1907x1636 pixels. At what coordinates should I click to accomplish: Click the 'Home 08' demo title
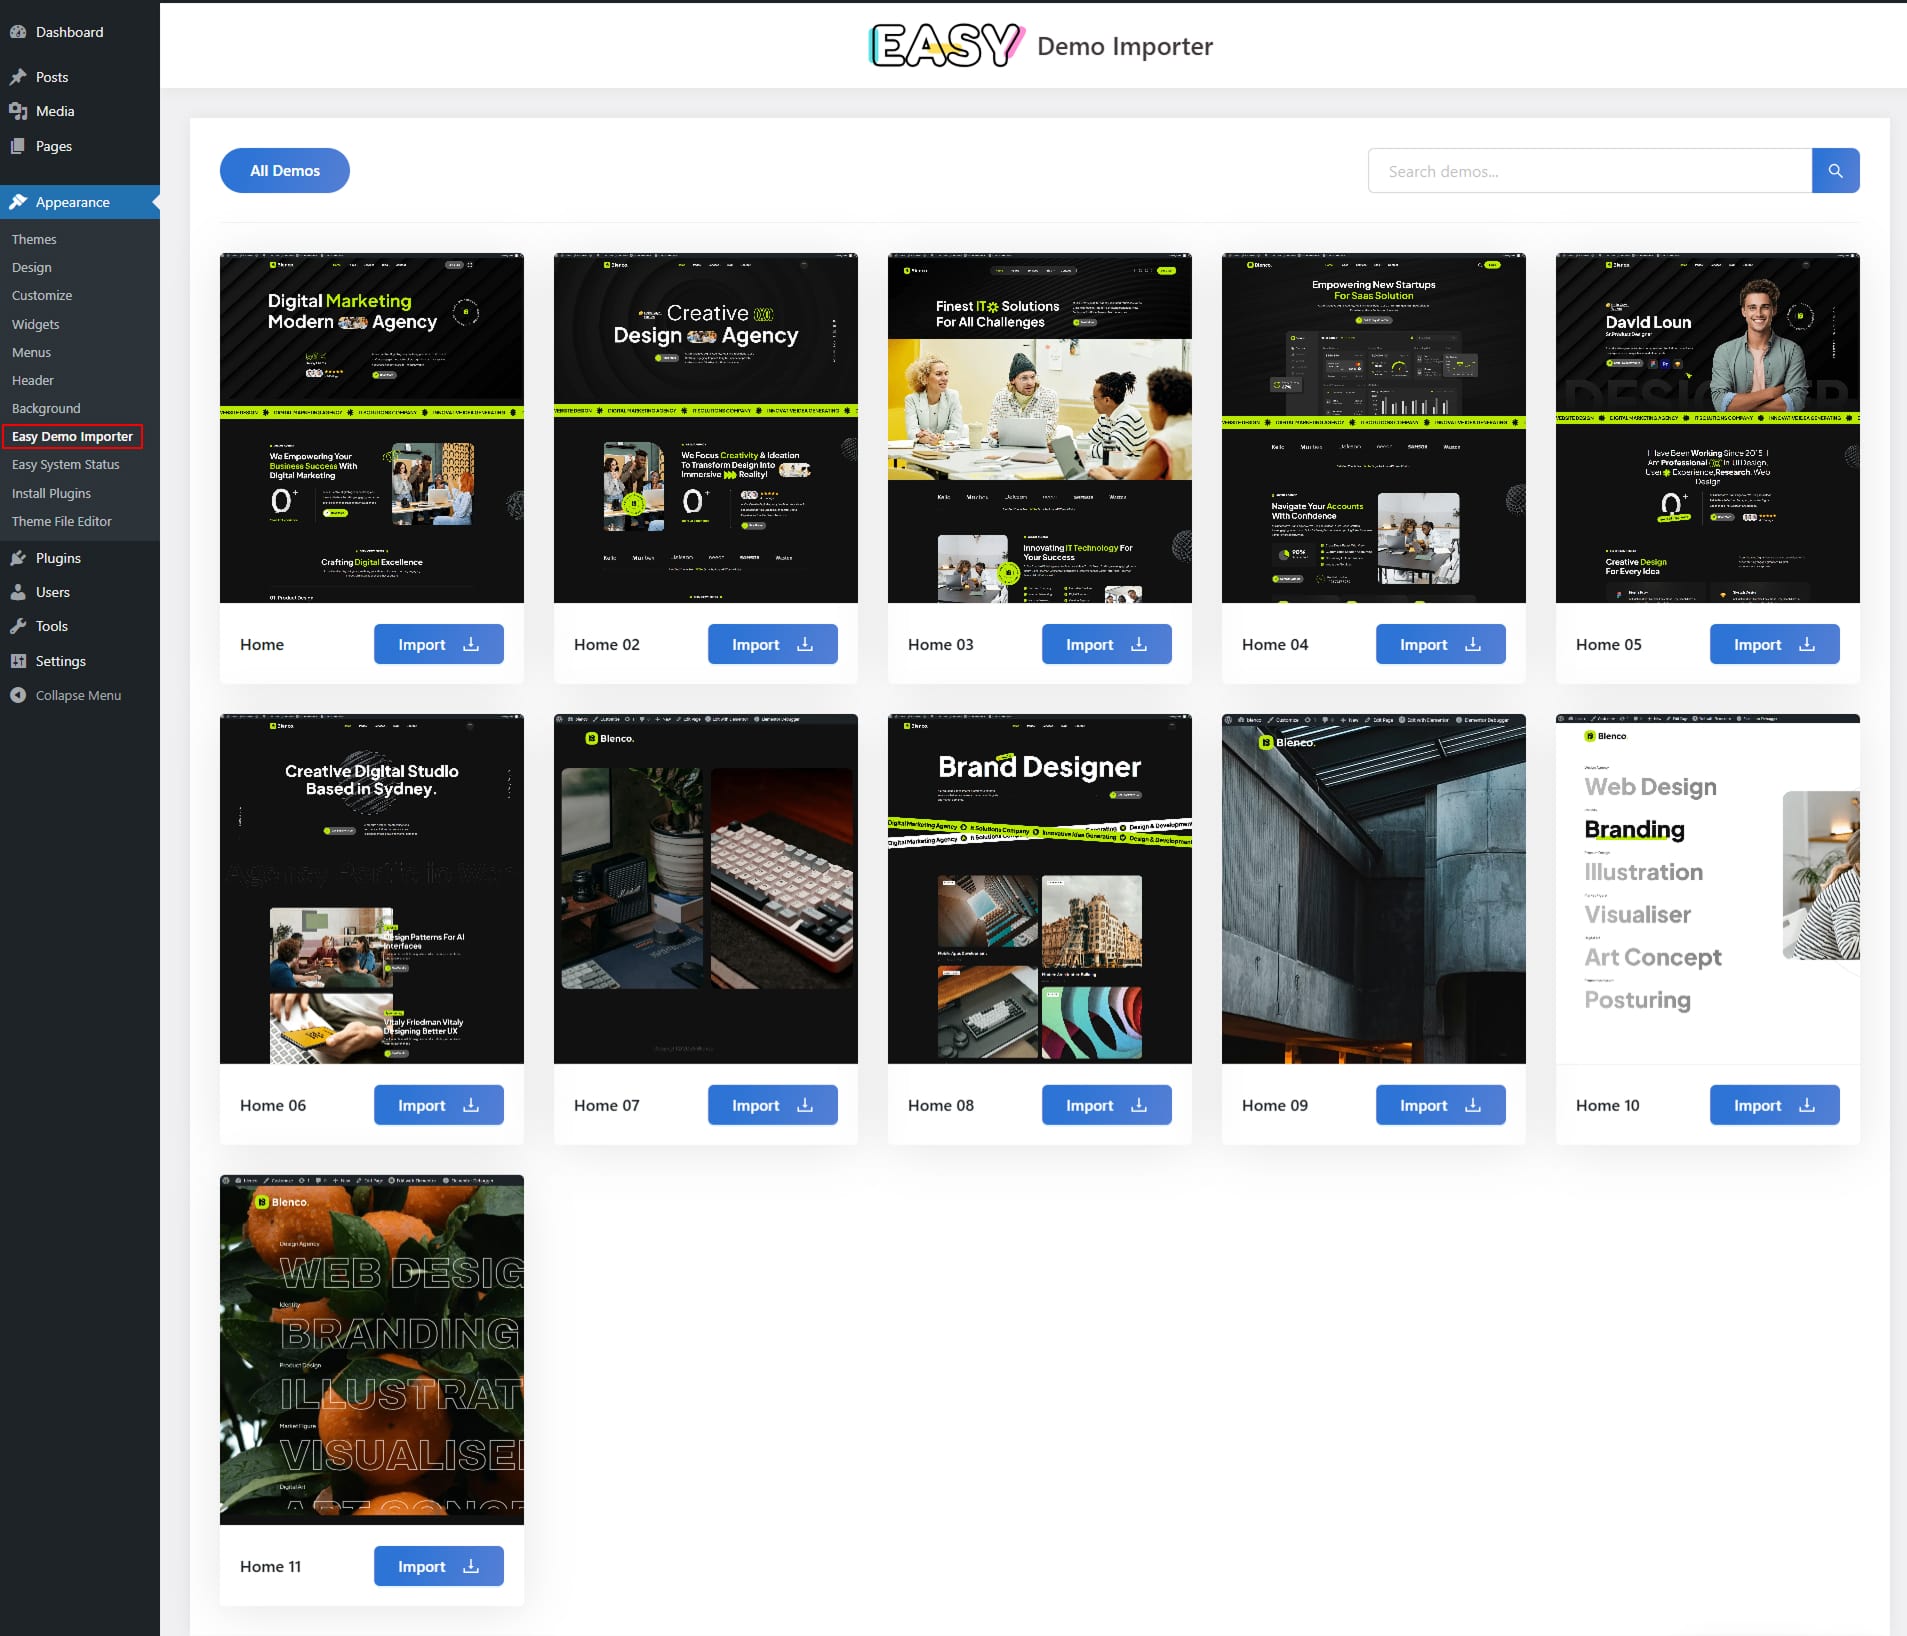(941, 1105)
